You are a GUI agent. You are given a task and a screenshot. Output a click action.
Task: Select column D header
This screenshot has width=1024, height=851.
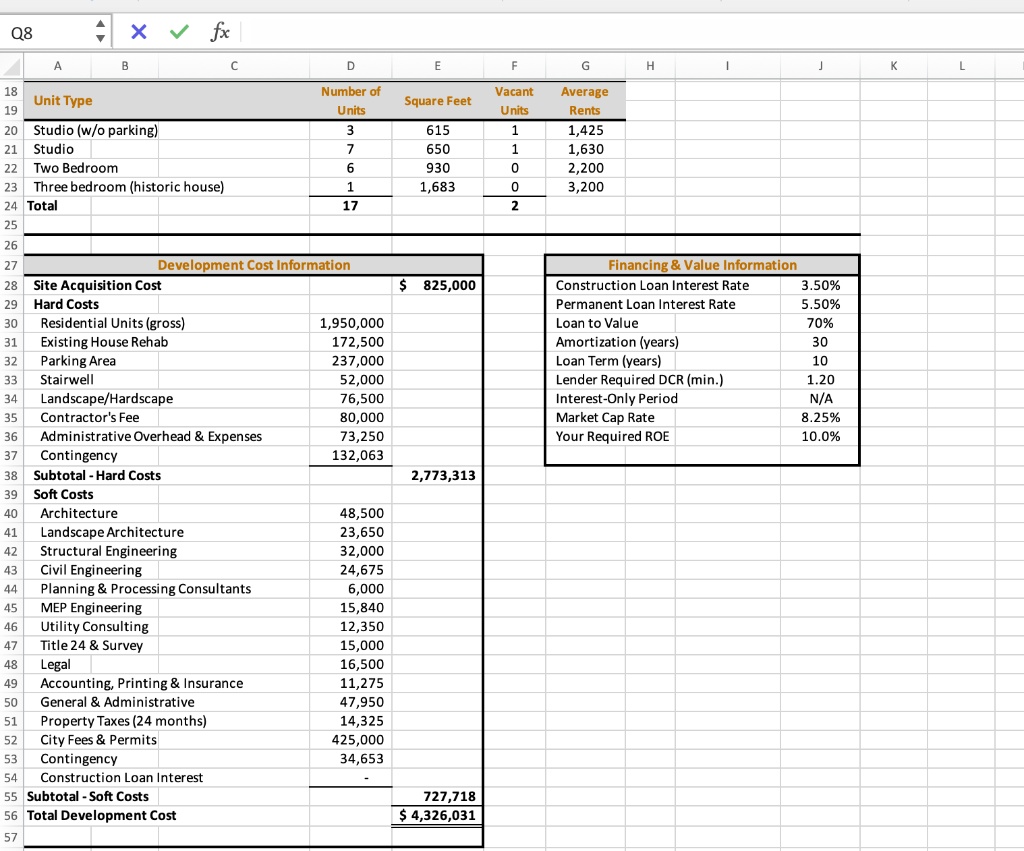[351, 66]
